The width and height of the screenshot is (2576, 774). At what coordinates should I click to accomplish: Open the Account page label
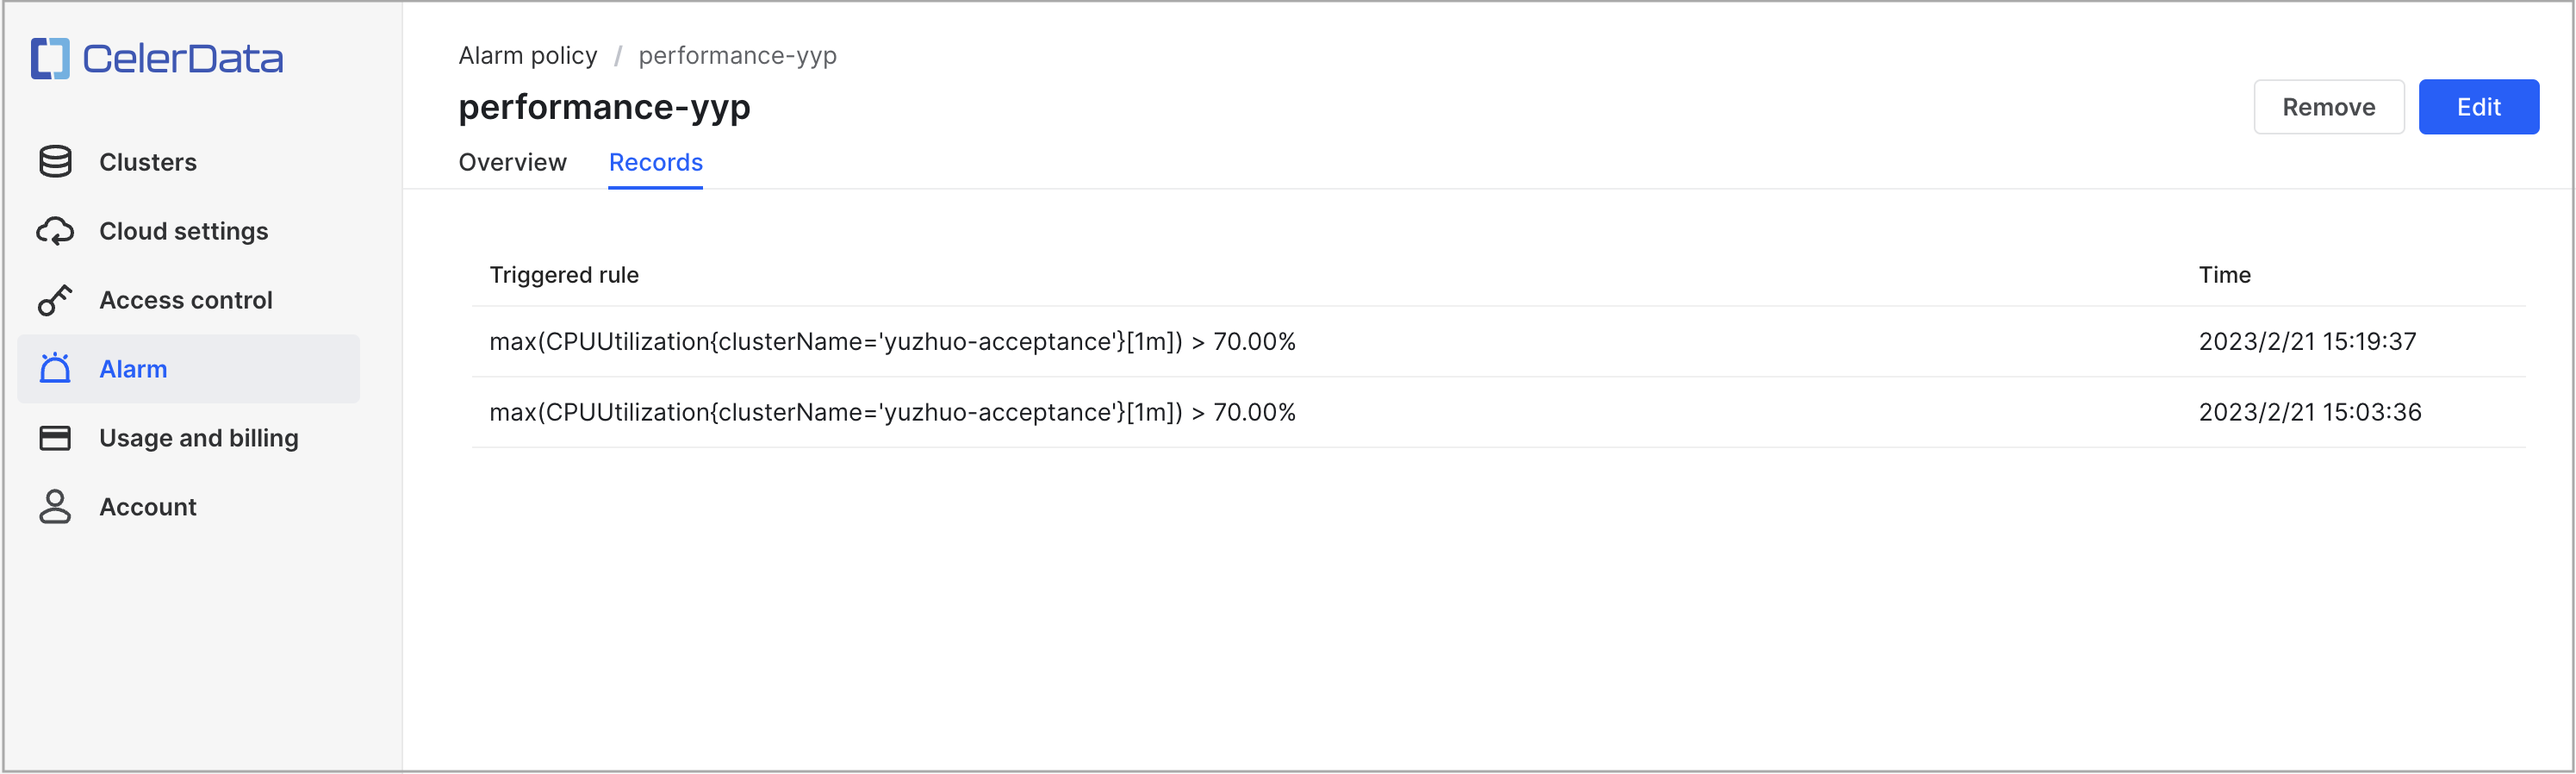click(148, 507)
